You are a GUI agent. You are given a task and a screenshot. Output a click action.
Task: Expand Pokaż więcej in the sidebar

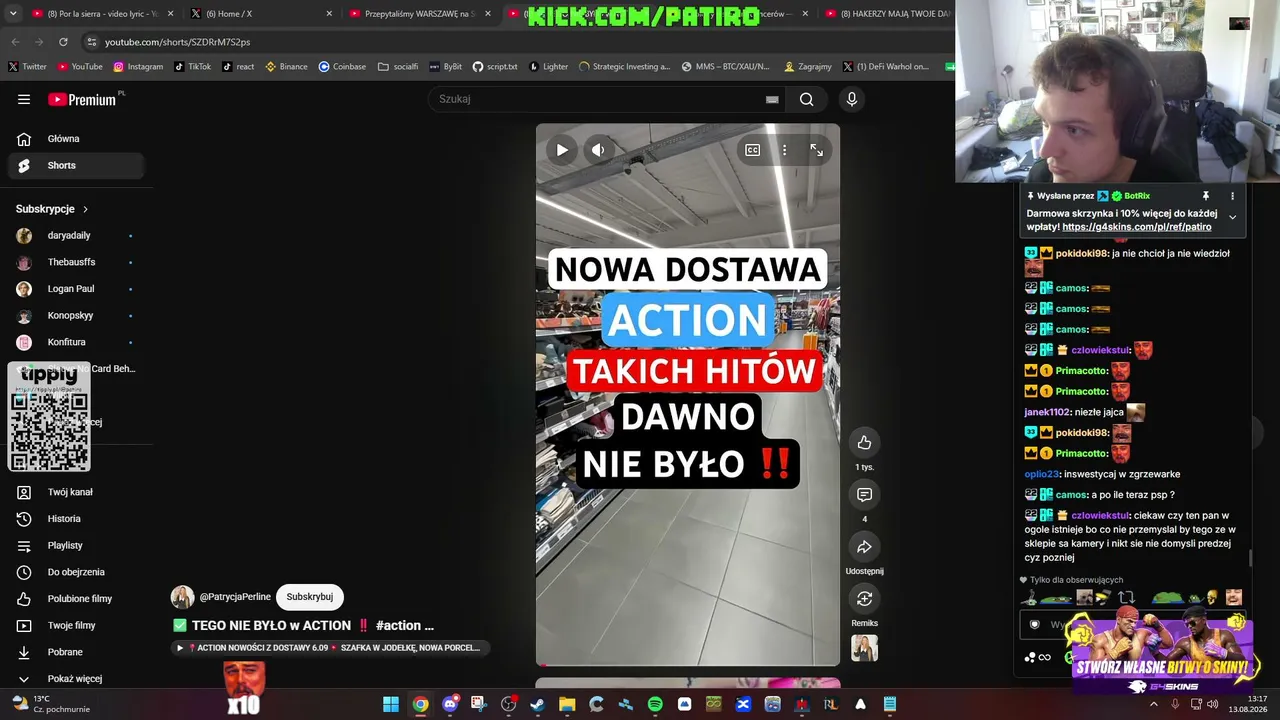point(76,679)
